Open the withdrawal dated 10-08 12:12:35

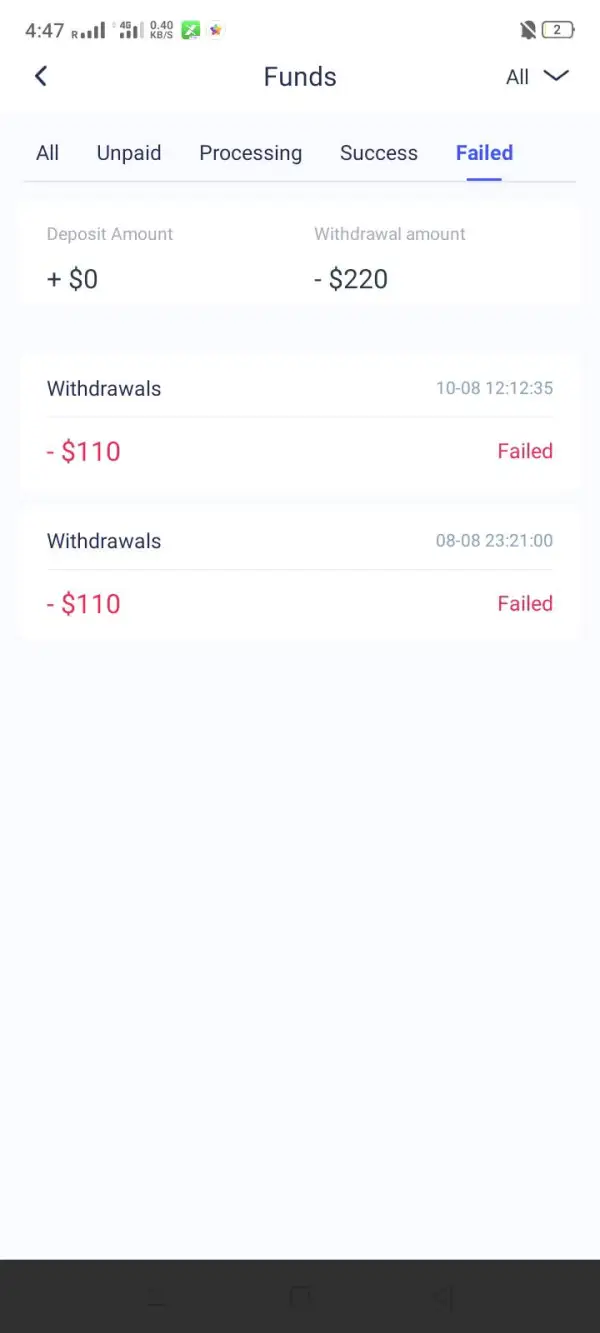click(300, 421)
